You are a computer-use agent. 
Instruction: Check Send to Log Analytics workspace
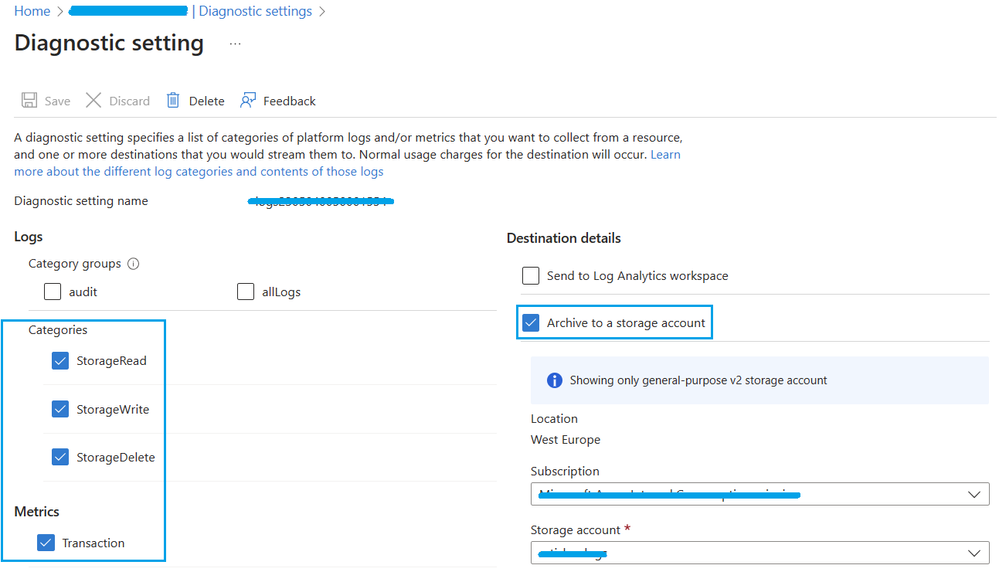point(531,276)
